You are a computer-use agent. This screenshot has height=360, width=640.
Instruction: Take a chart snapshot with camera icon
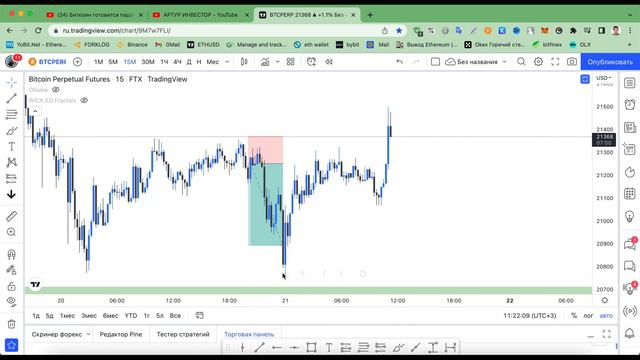(572, 62)
